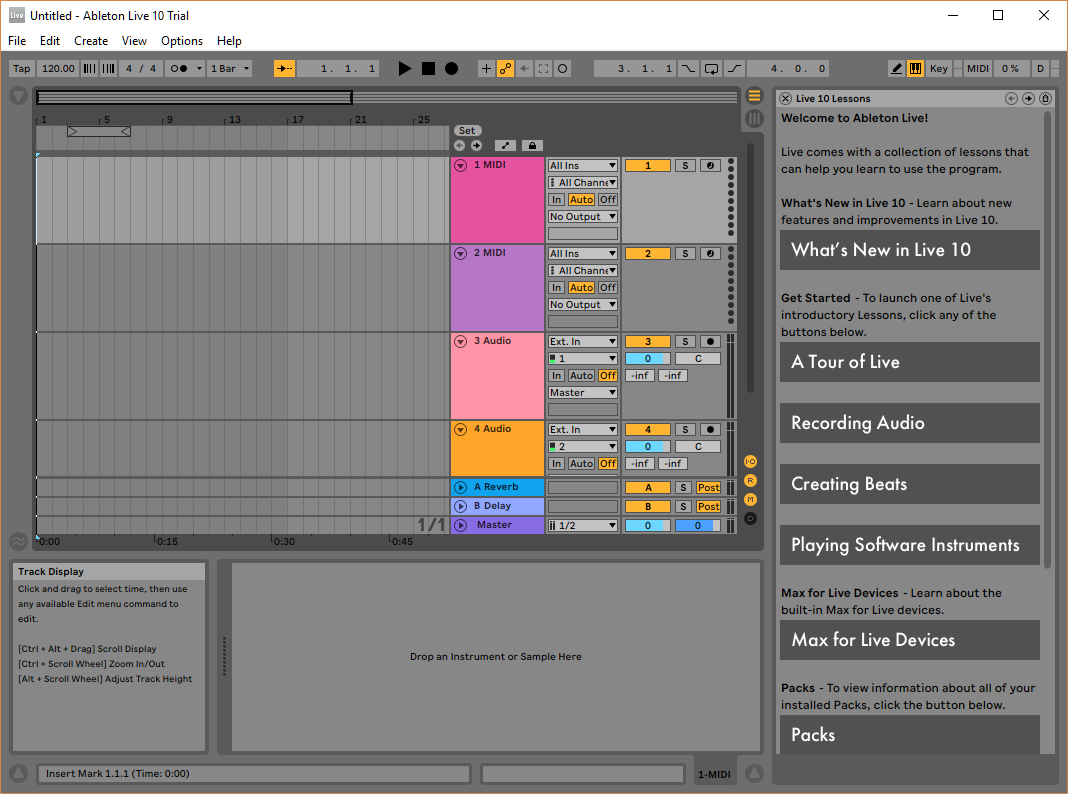The height and width of the screenshot is (794, 1068).
Task: Click previous locator arrow icon
Action: coord(460,146)
